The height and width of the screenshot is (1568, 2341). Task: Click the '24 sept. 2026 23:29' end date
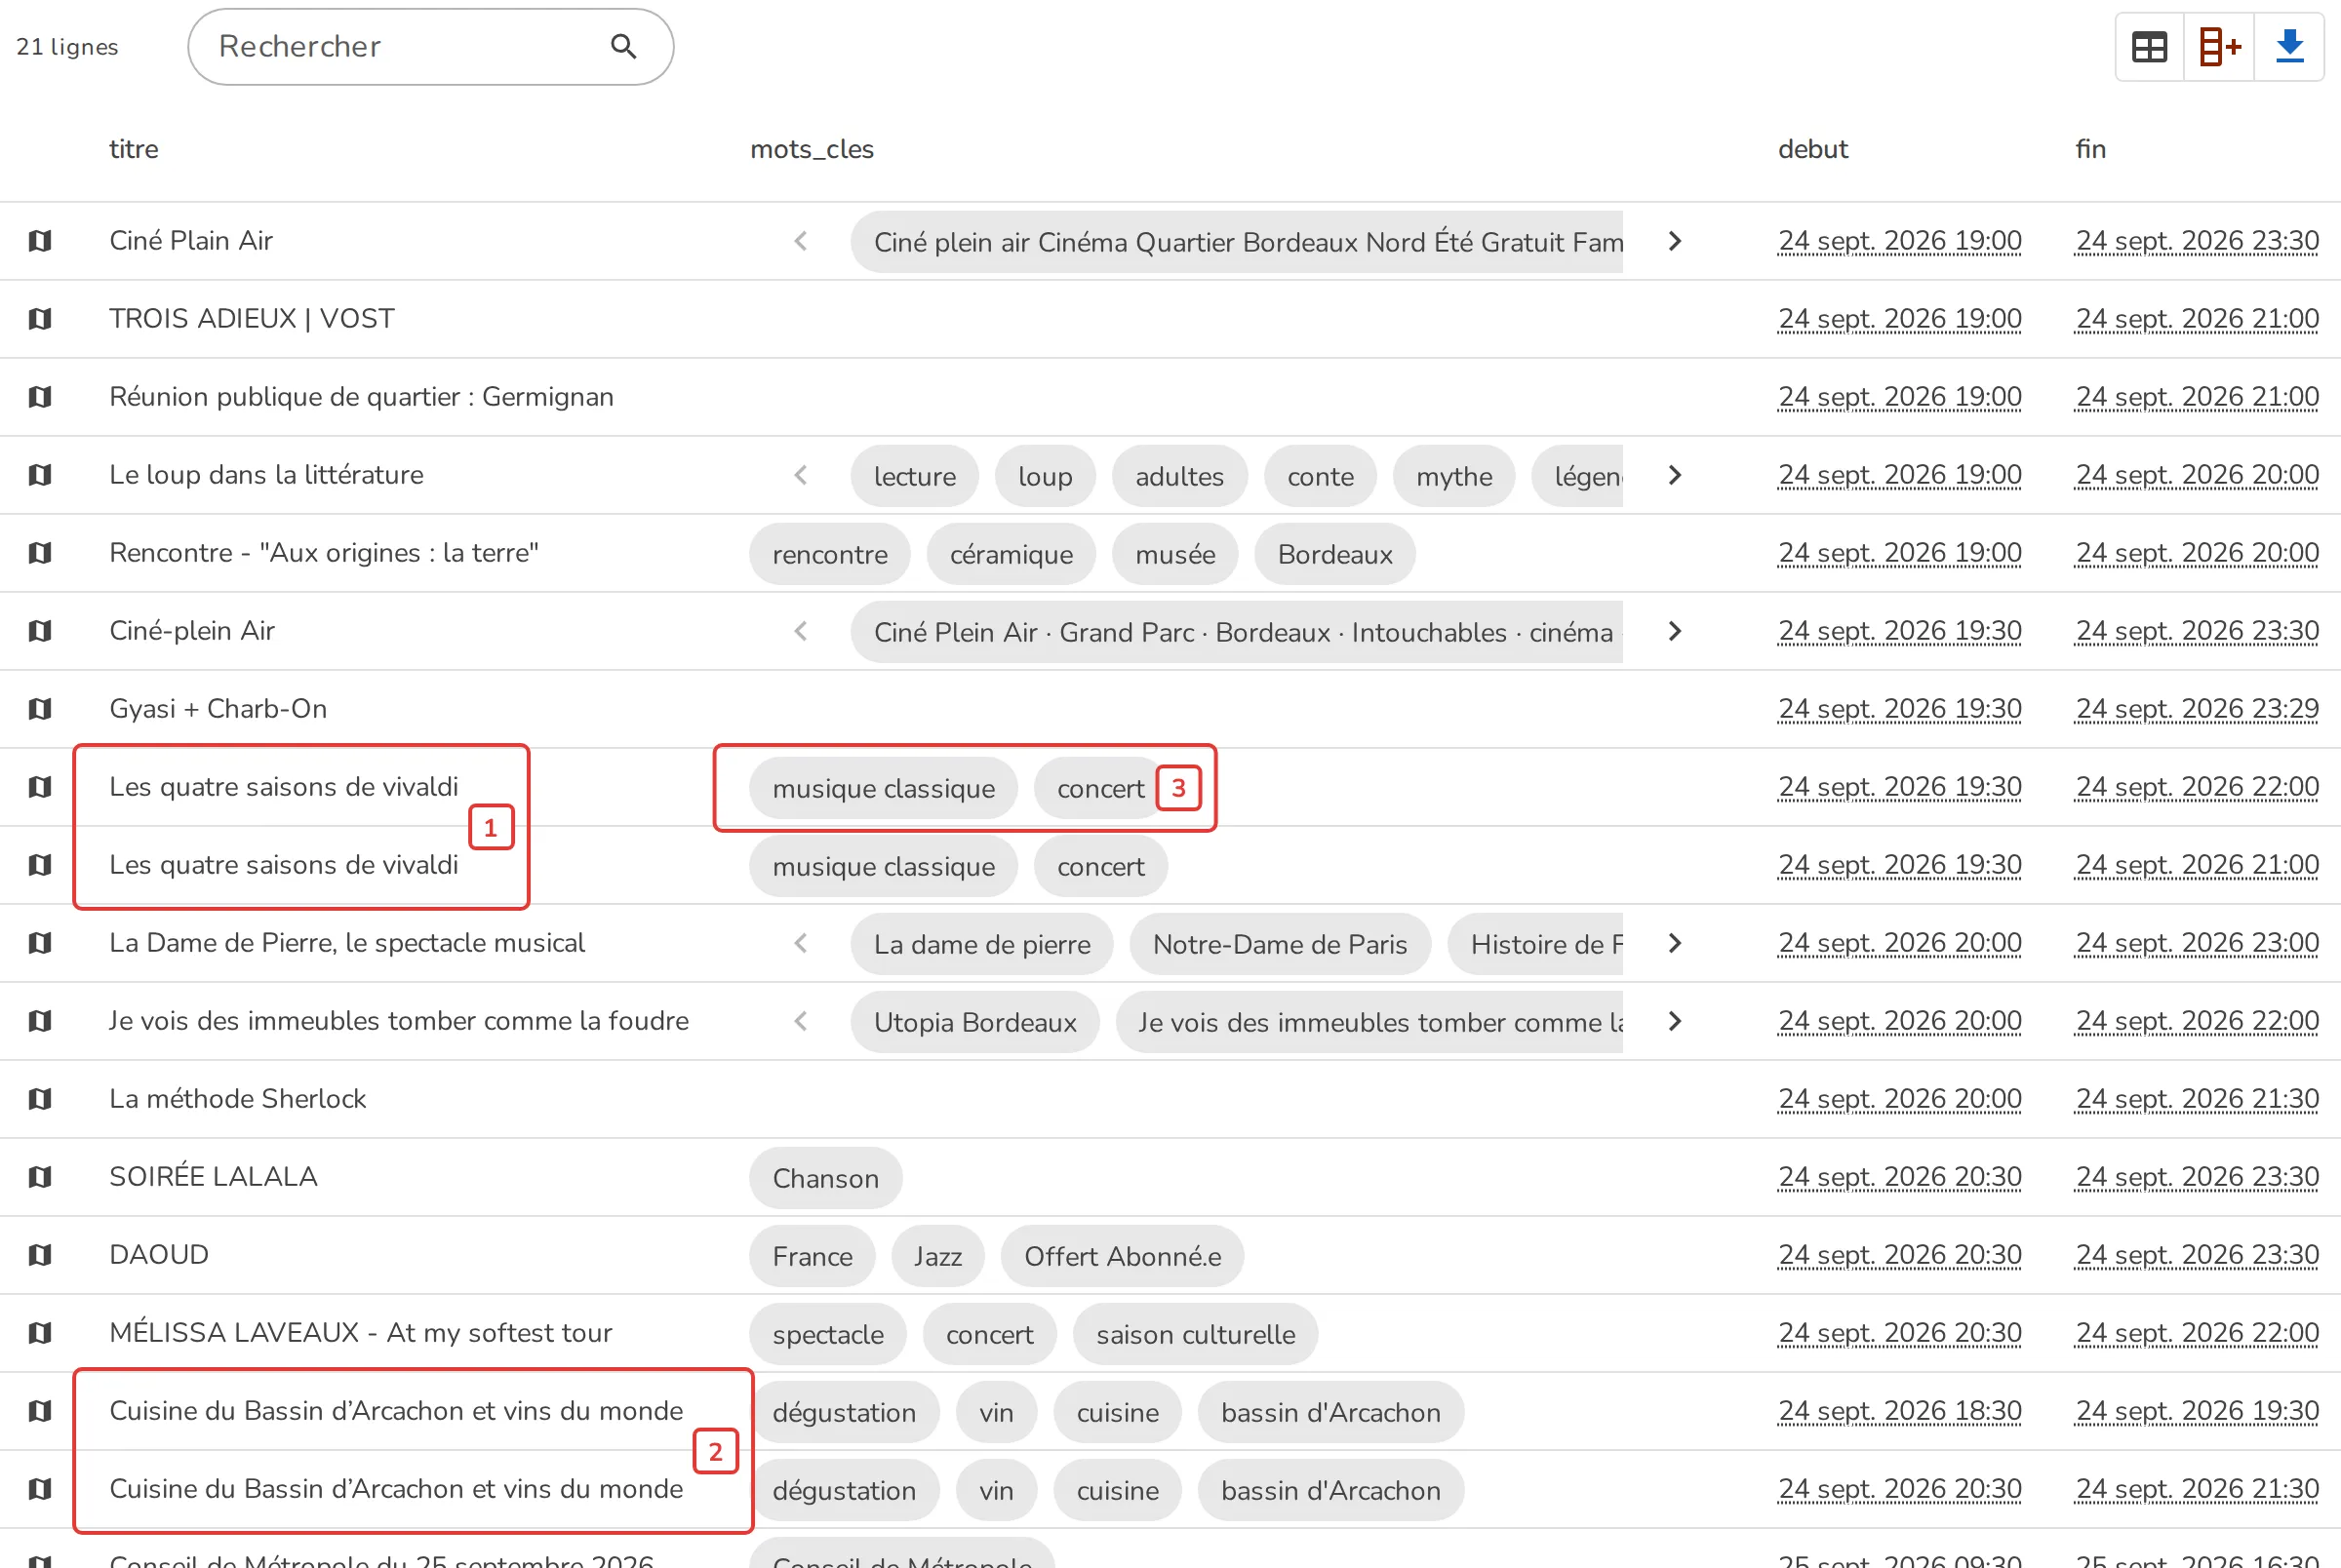click(2197, 709)
